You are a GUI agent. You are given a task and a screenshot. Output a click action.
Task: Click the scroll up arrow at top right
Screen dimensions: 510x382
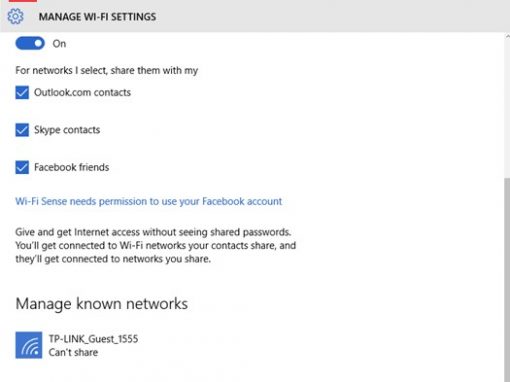pos(507,36)
